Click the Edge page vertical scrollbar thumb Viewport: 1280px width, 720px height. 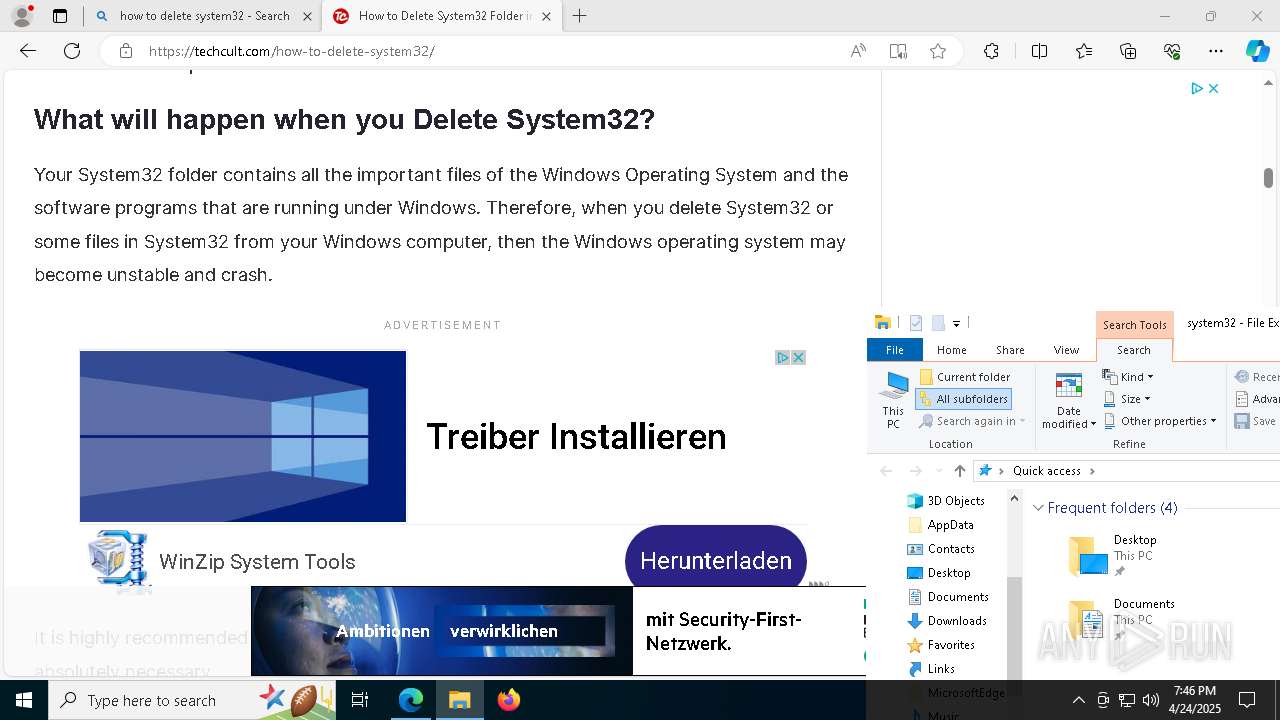[1268, 178]
